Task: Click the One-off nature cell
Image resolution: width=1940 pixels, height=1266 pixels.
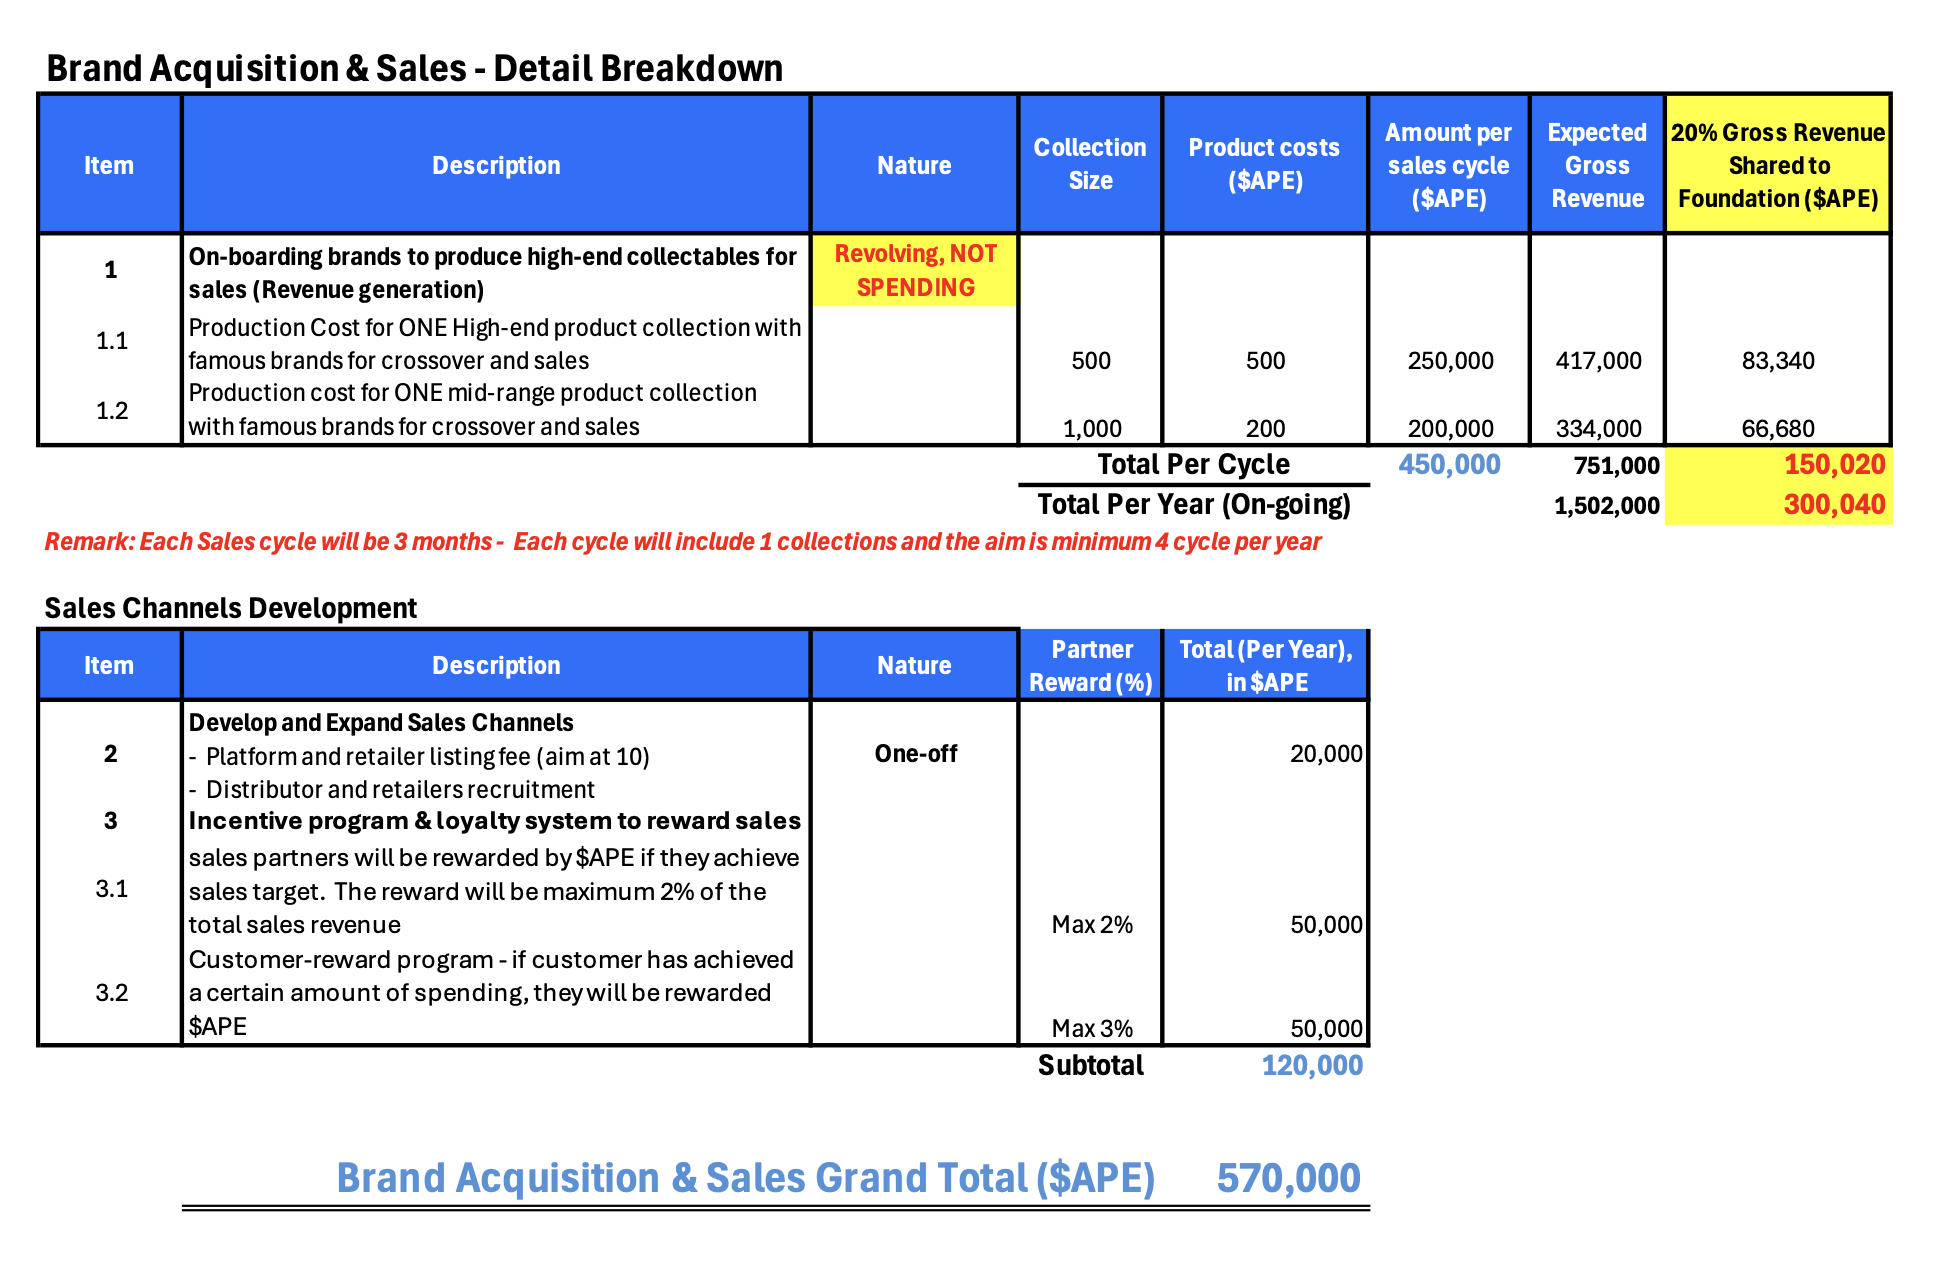Action: point(915,754)
